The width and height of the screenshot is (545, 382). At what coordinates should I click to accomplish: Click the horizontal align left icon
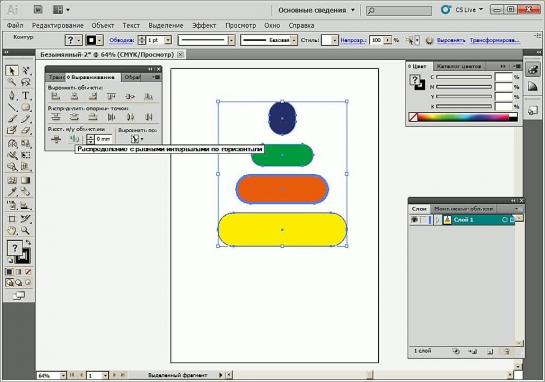coord(56,96)
